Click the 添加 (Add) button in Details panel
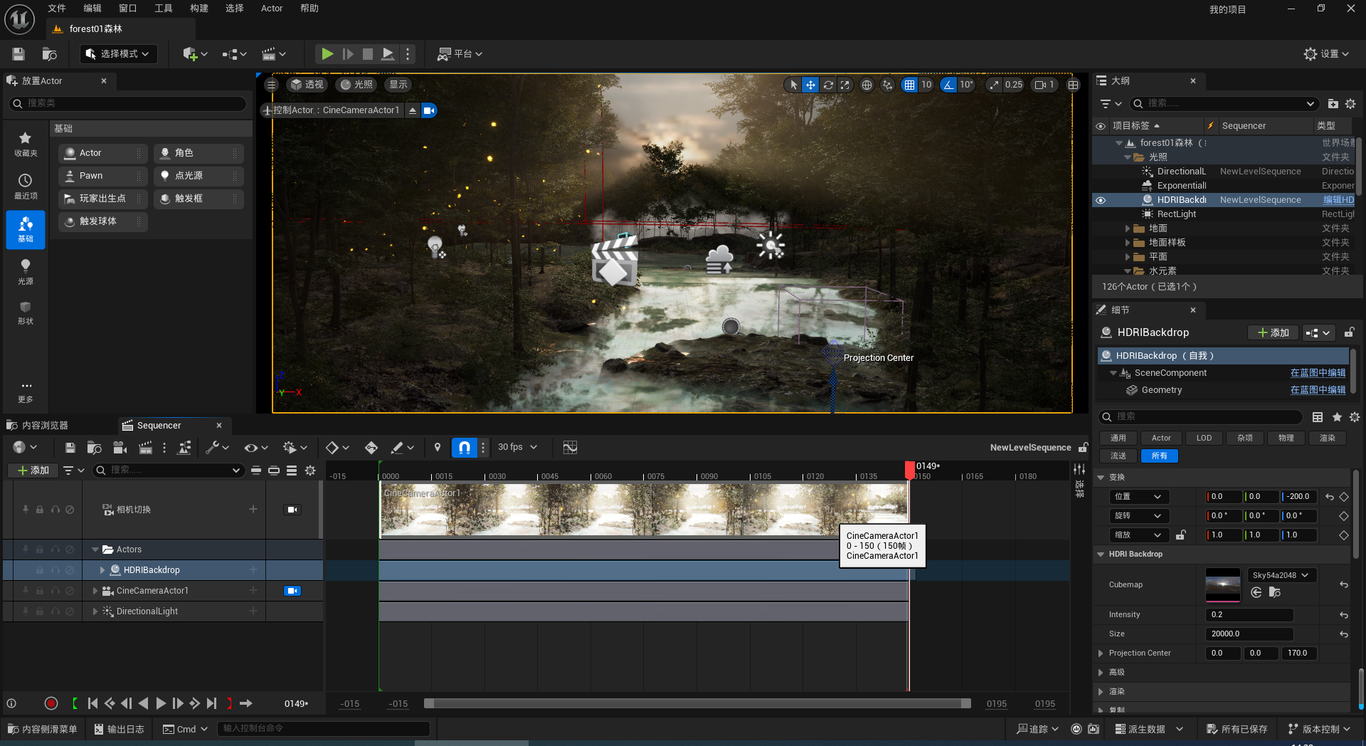This screenshot has height=746, width=1366. [1273, 332]
